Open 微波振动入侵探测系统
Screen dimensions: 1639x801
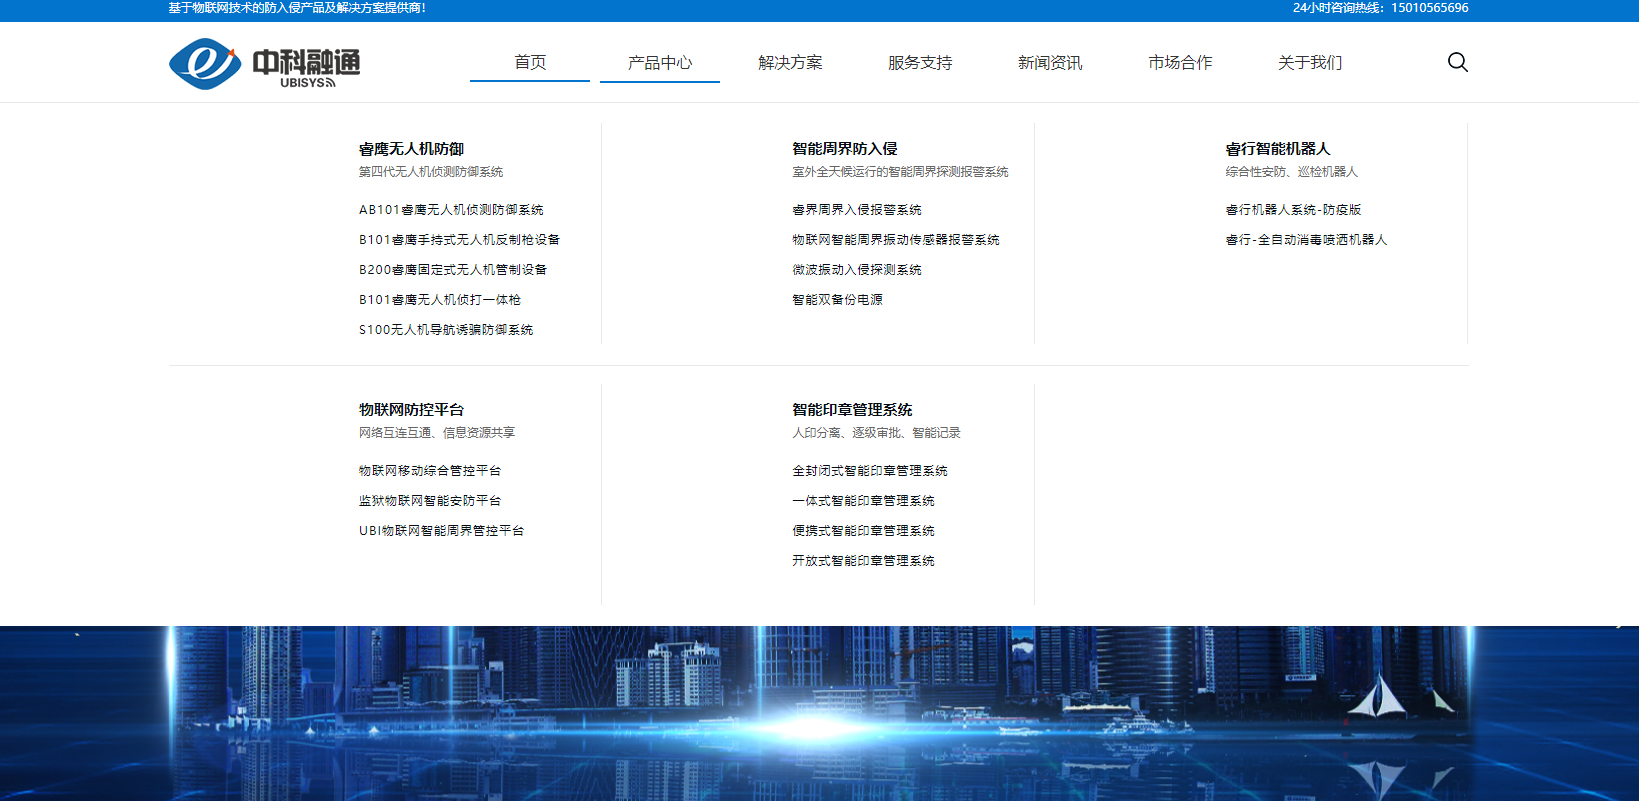point(857,270)
